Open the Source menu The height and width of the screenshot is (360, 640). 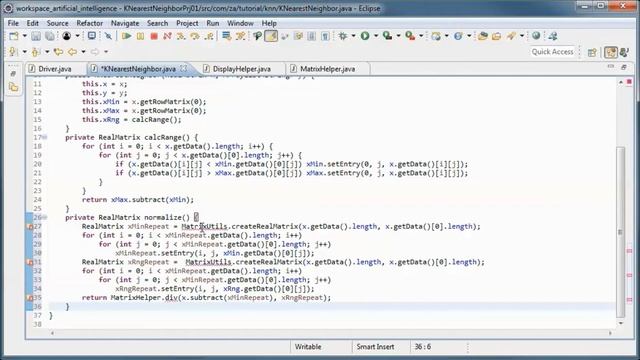tap(58, 23)
